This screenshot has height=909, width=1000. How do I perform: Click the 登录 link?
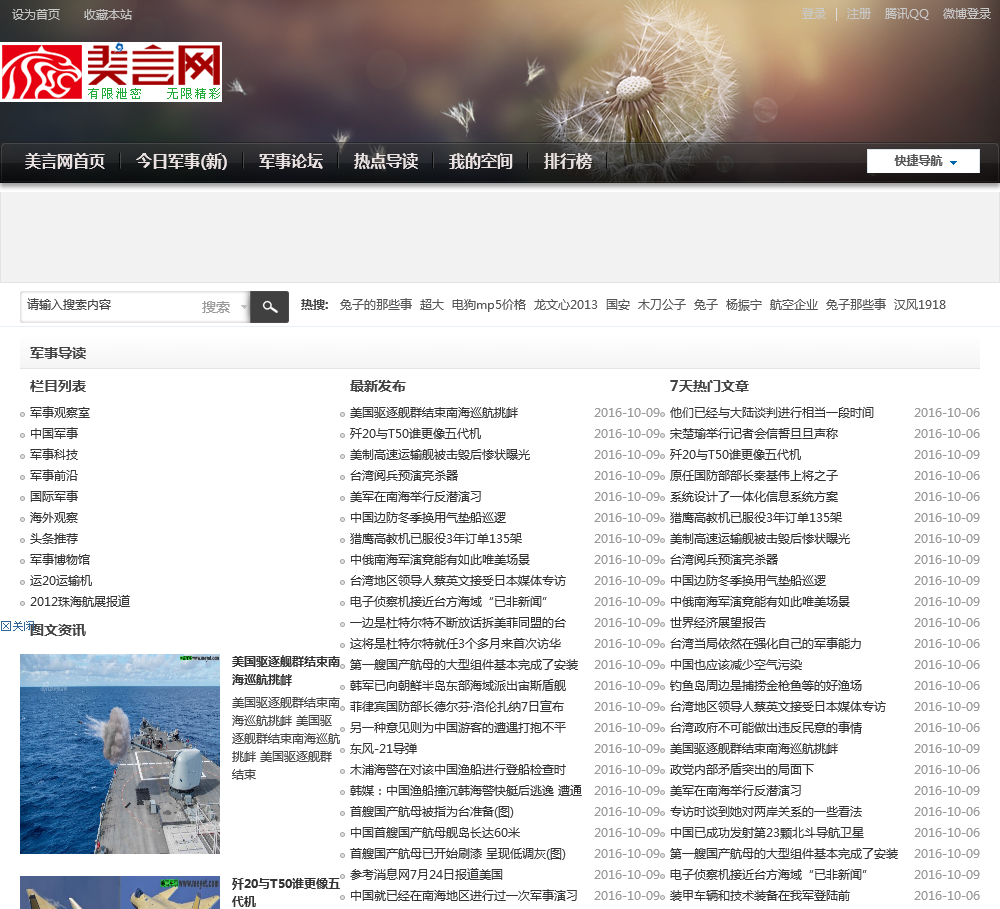[x=814, y=13]
